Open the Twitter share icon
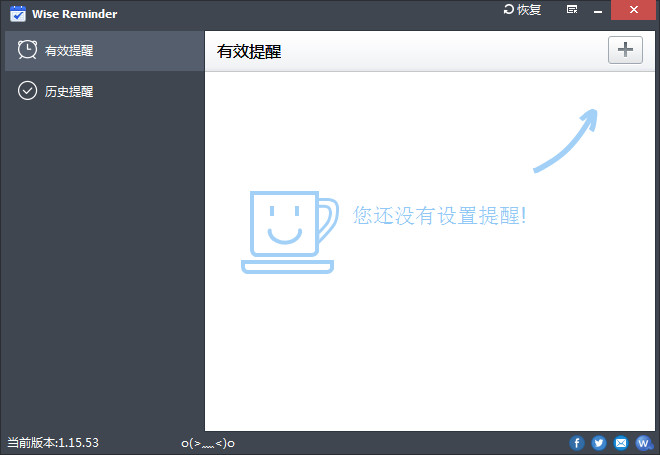 [x=599, y=443]
